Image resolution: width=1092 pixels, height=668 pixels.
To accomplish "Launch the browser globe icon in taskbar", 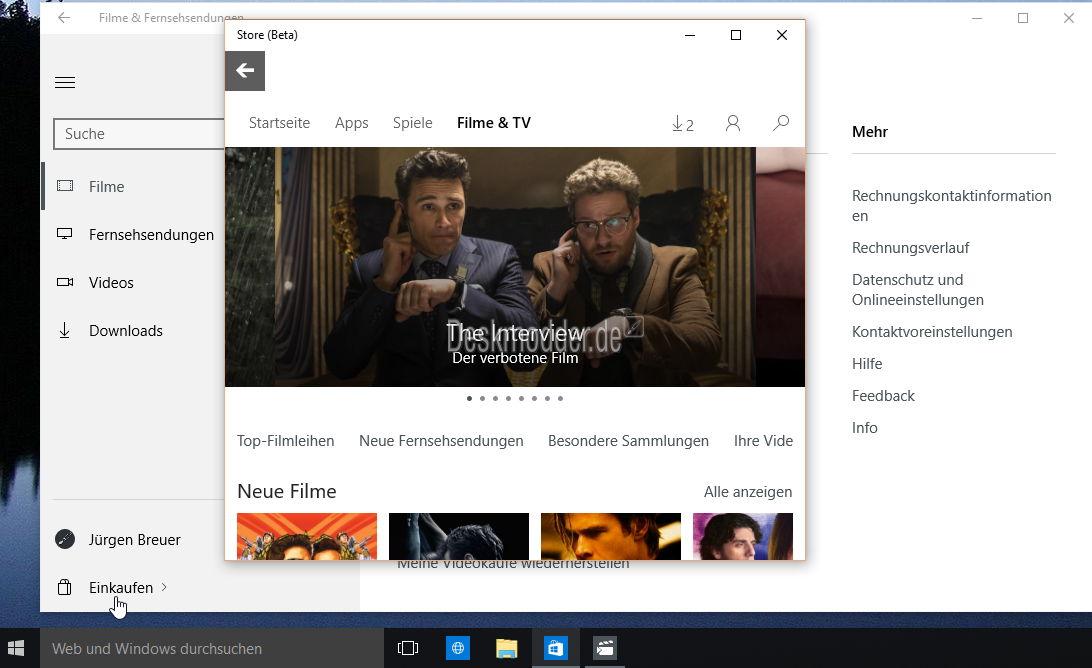I will [x=458, y=648].
